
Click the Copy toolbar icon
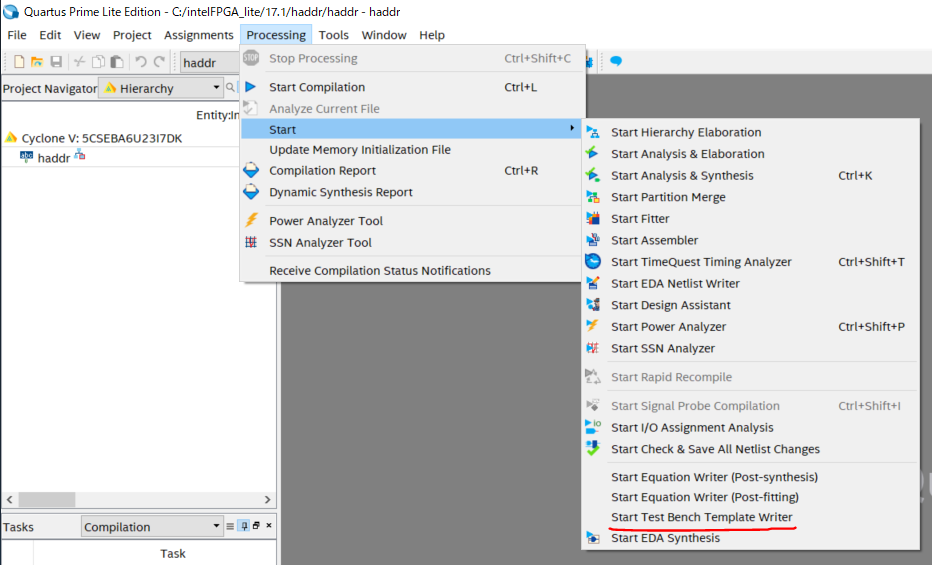(99, 62)
